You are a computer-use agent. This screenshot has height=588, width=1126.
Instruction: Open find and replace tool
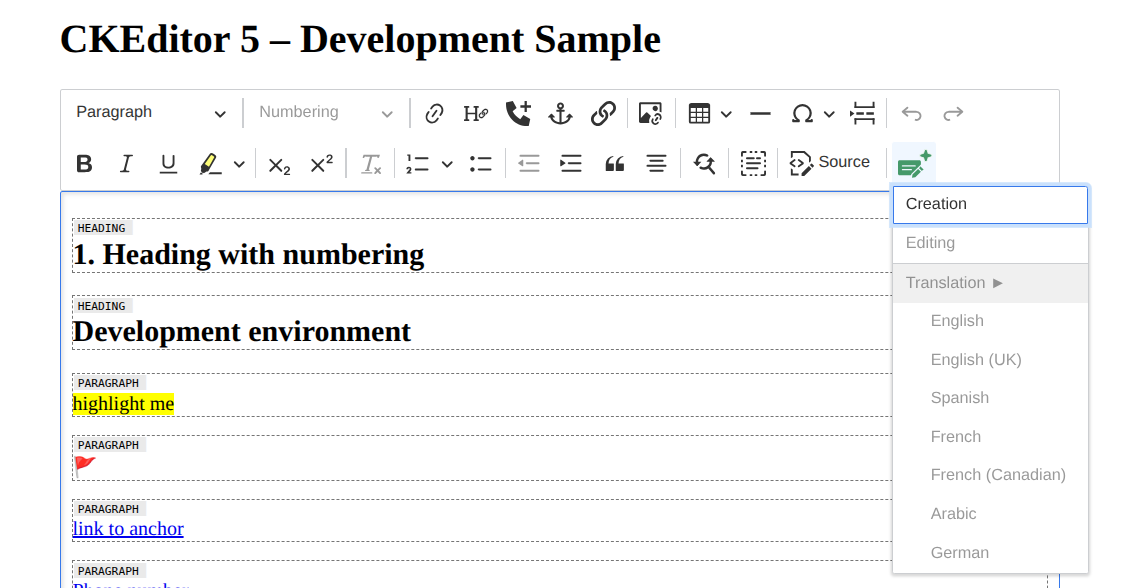pyautogui.click(x=704, y=163)
